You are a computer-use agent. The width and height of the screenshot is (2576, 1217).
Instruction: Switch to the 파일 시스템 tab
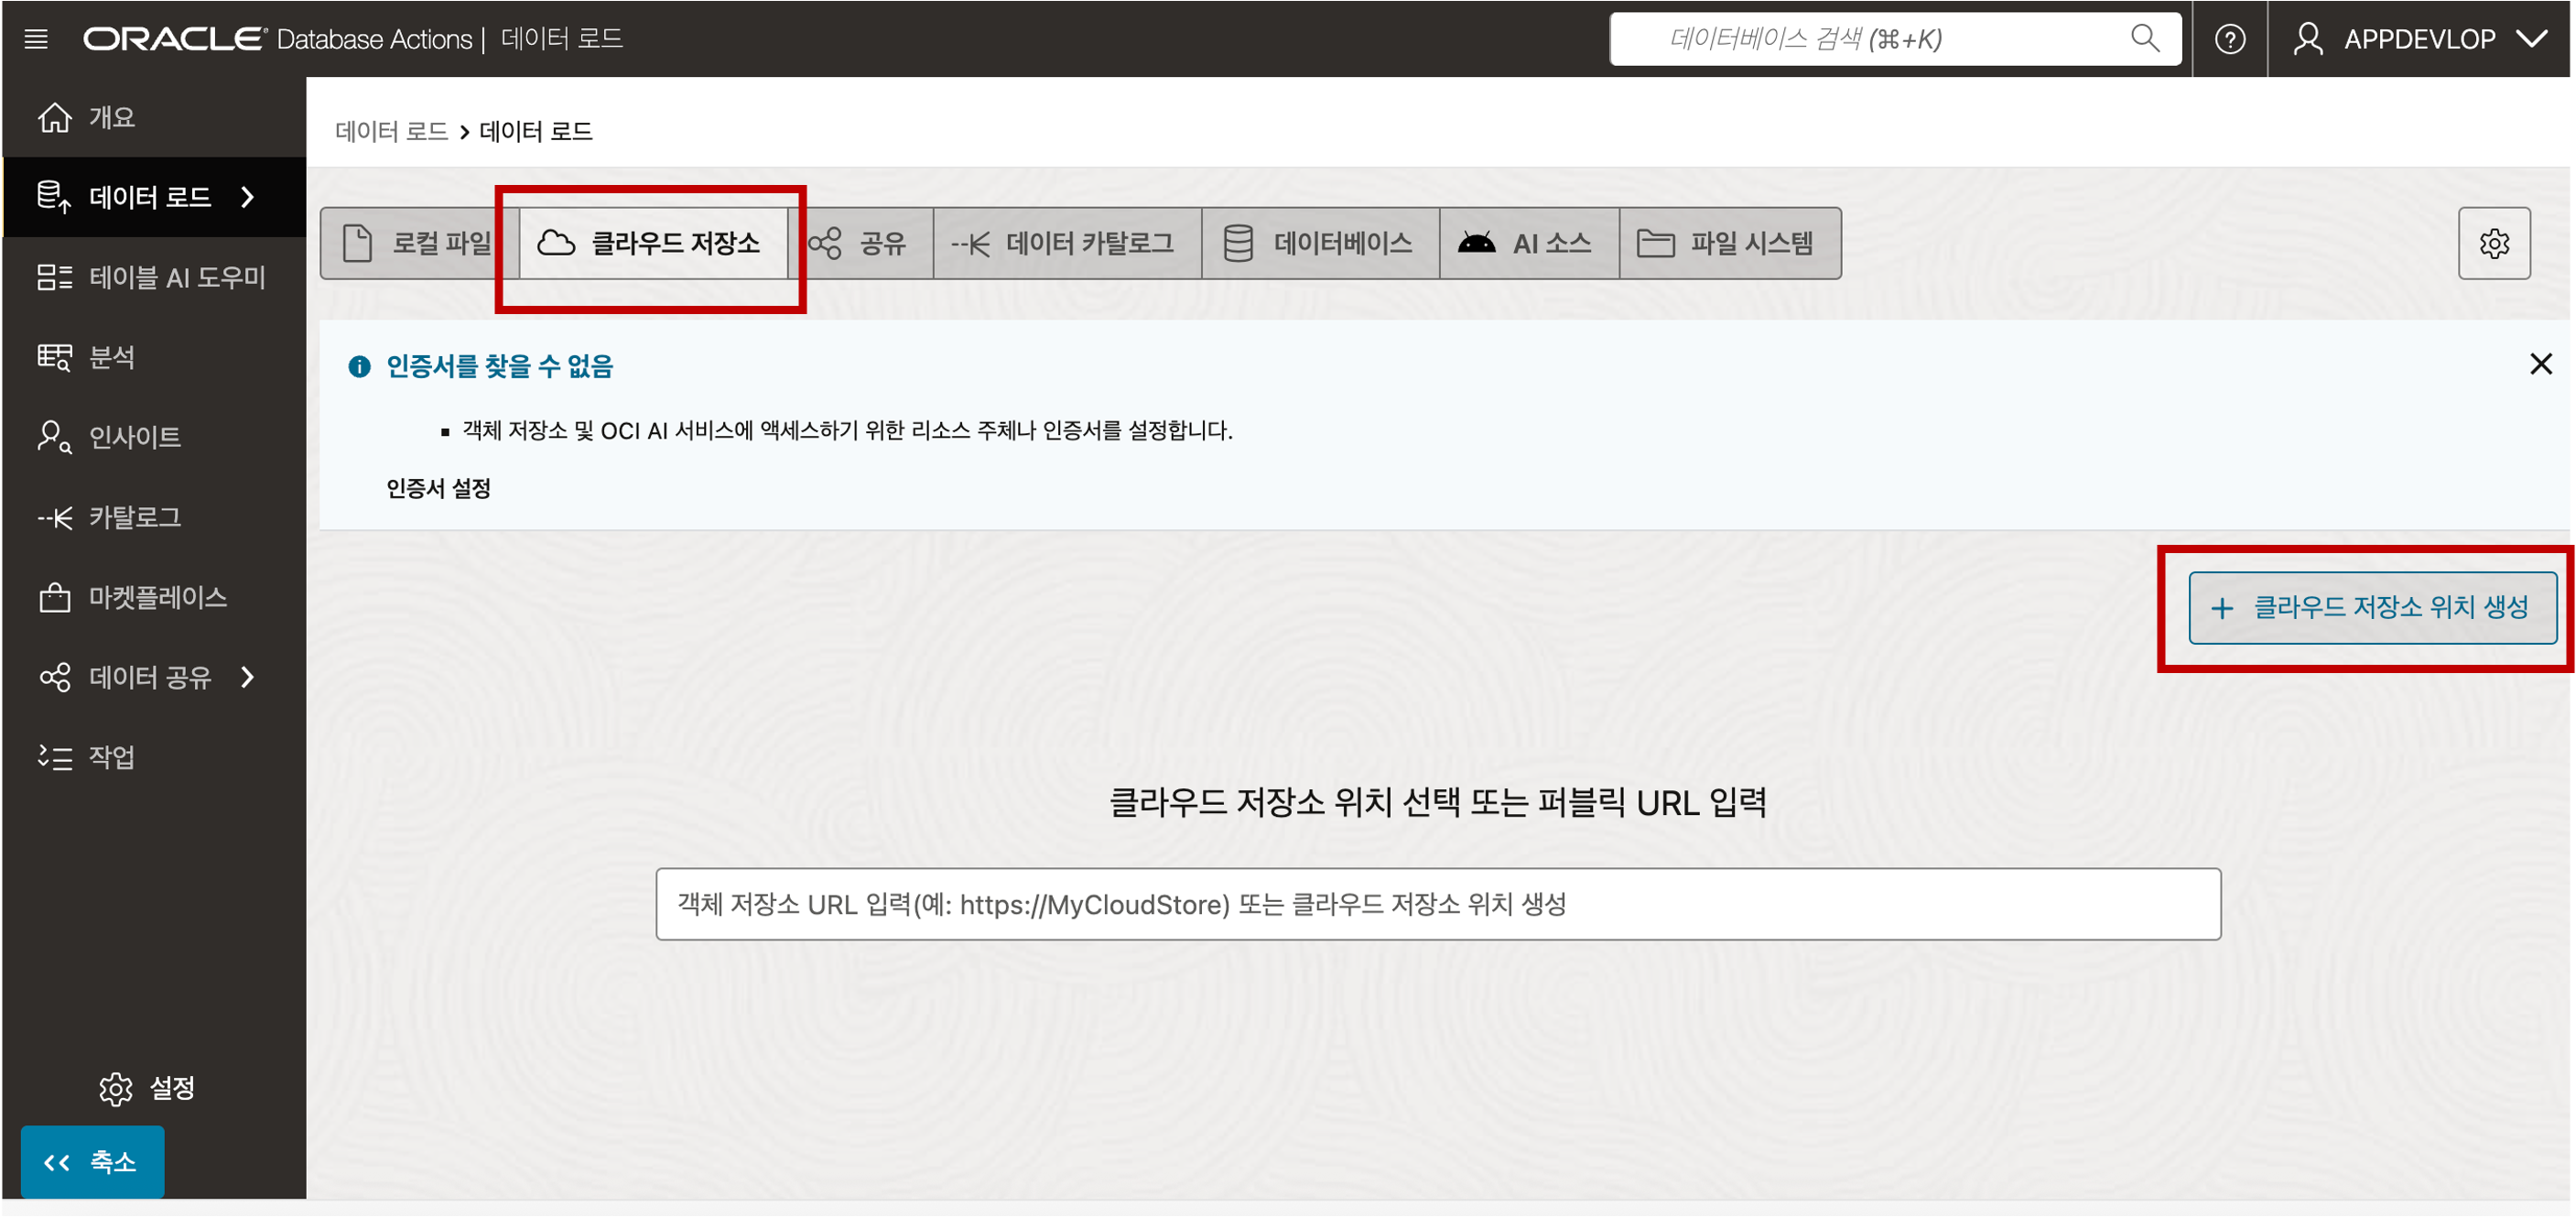tap(1729, 243)
